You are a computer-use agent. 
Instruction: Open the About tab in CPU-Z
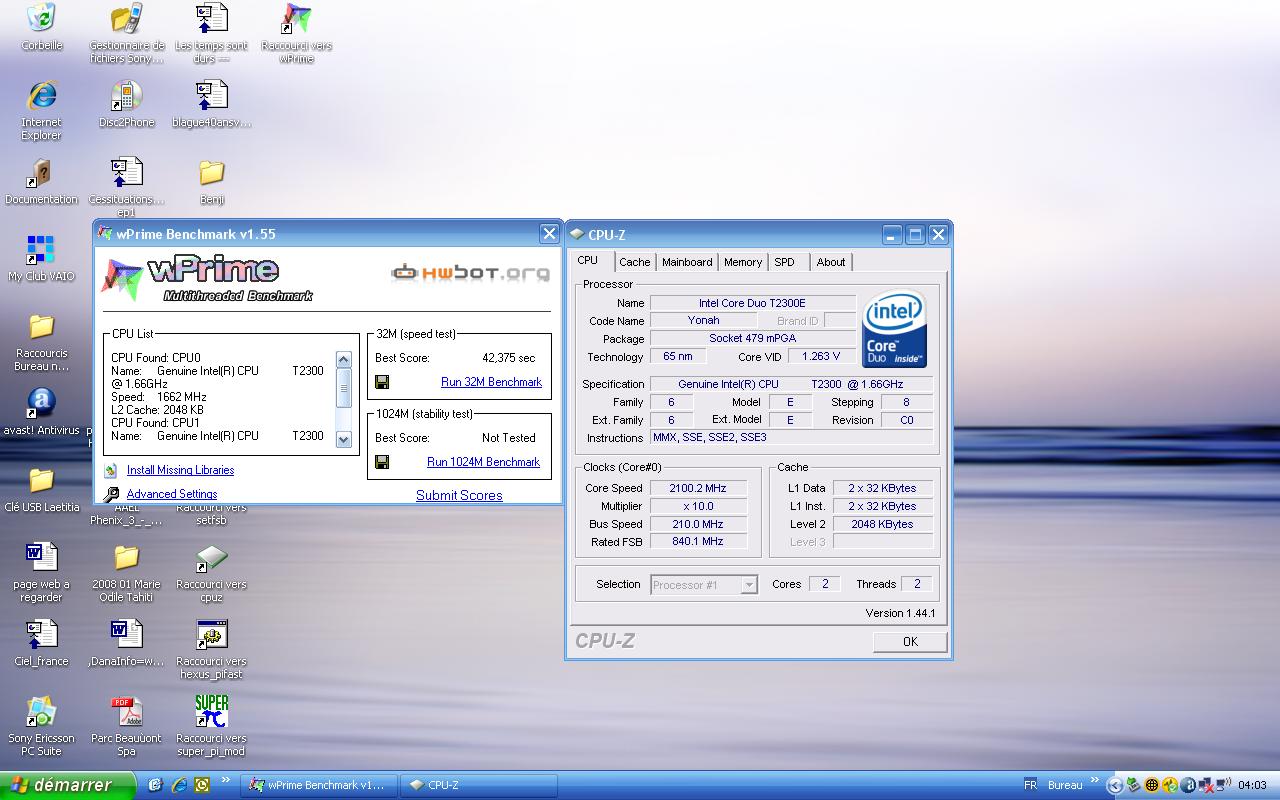(x=831, y=262)
